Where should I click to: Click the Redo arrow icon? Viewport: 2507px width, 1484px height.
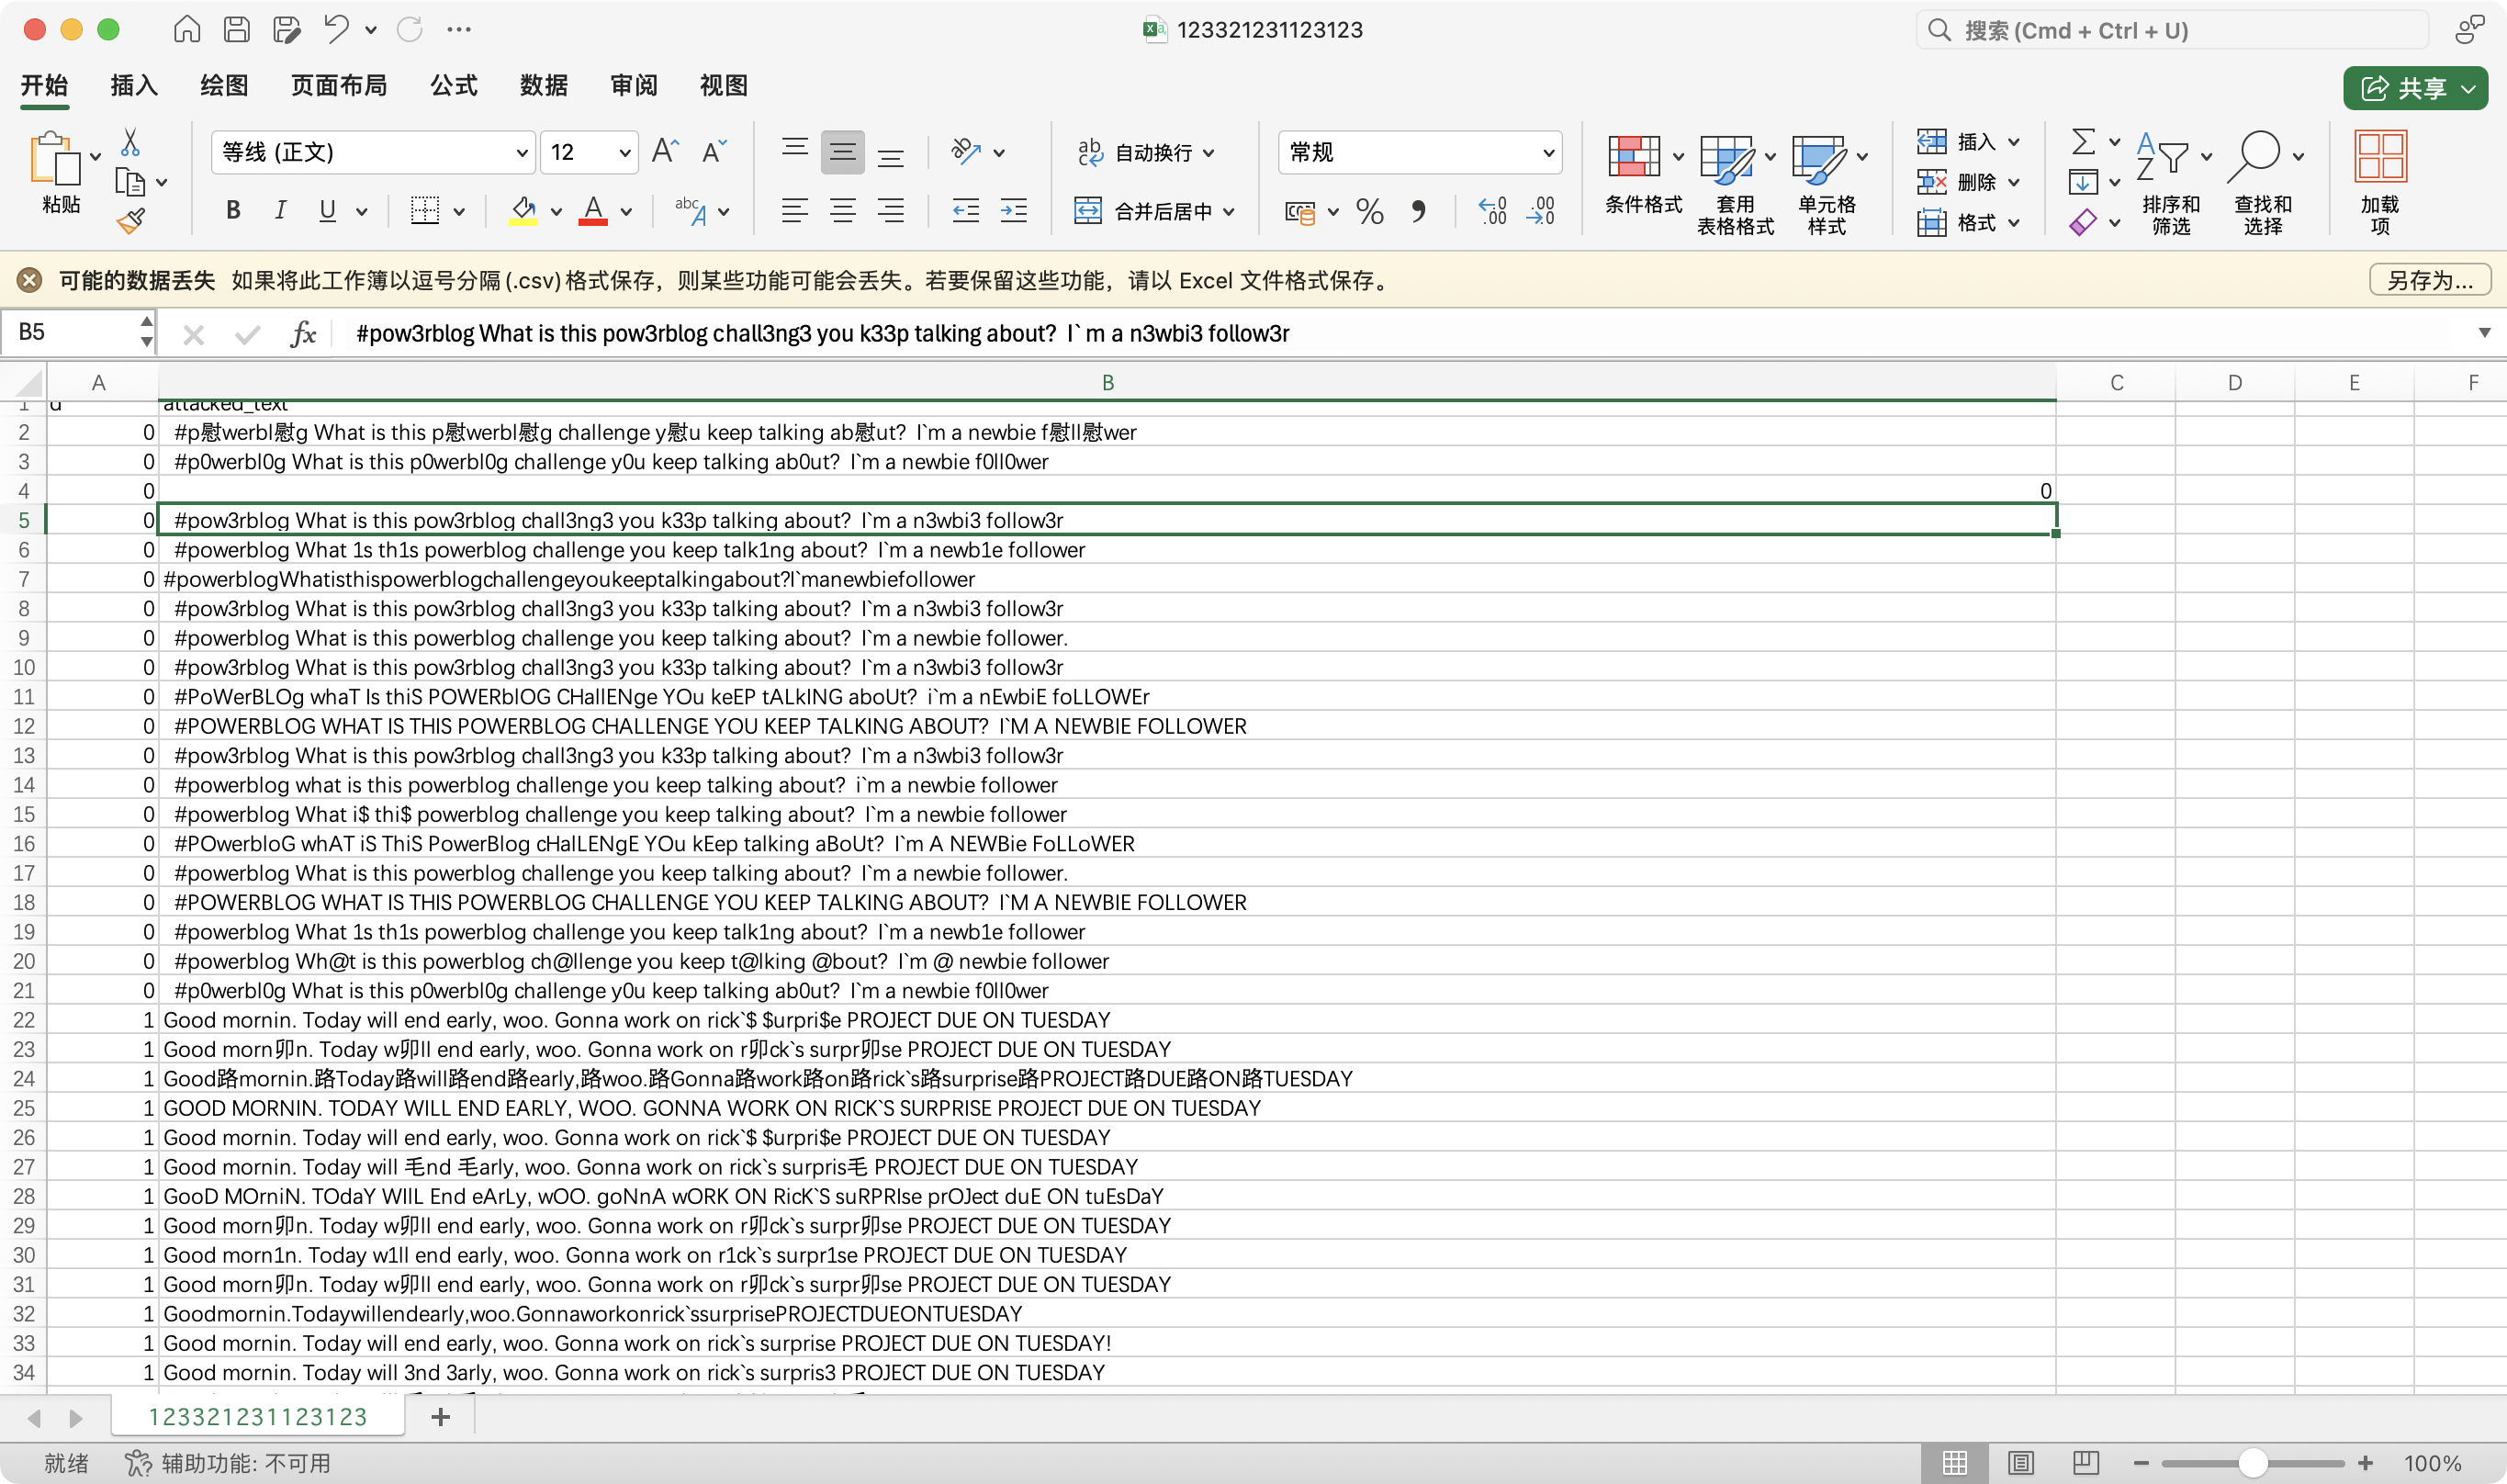click(409, 29)
